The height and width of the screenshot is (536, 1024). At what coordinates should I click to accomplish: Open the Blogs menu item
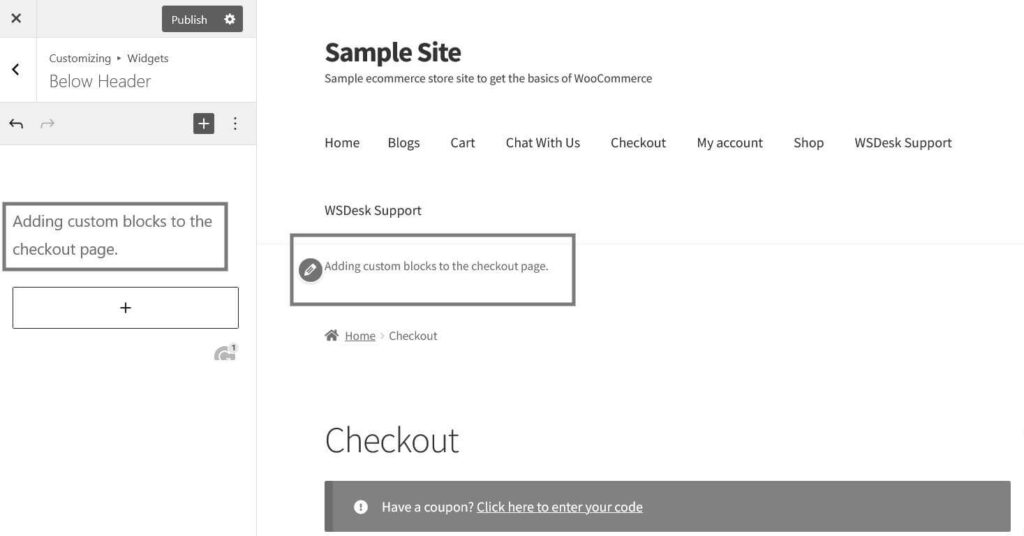click(x=404, y=142)
